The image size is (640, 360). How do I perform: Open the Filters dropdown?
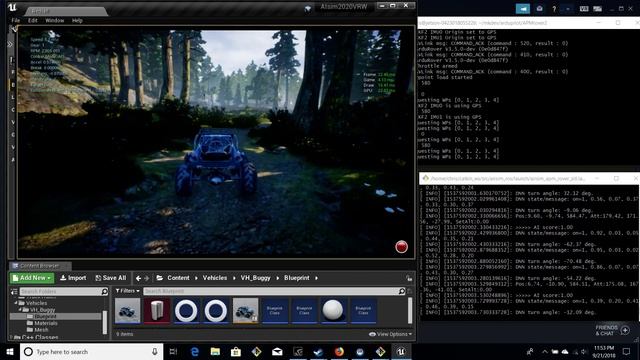point(127,291)
